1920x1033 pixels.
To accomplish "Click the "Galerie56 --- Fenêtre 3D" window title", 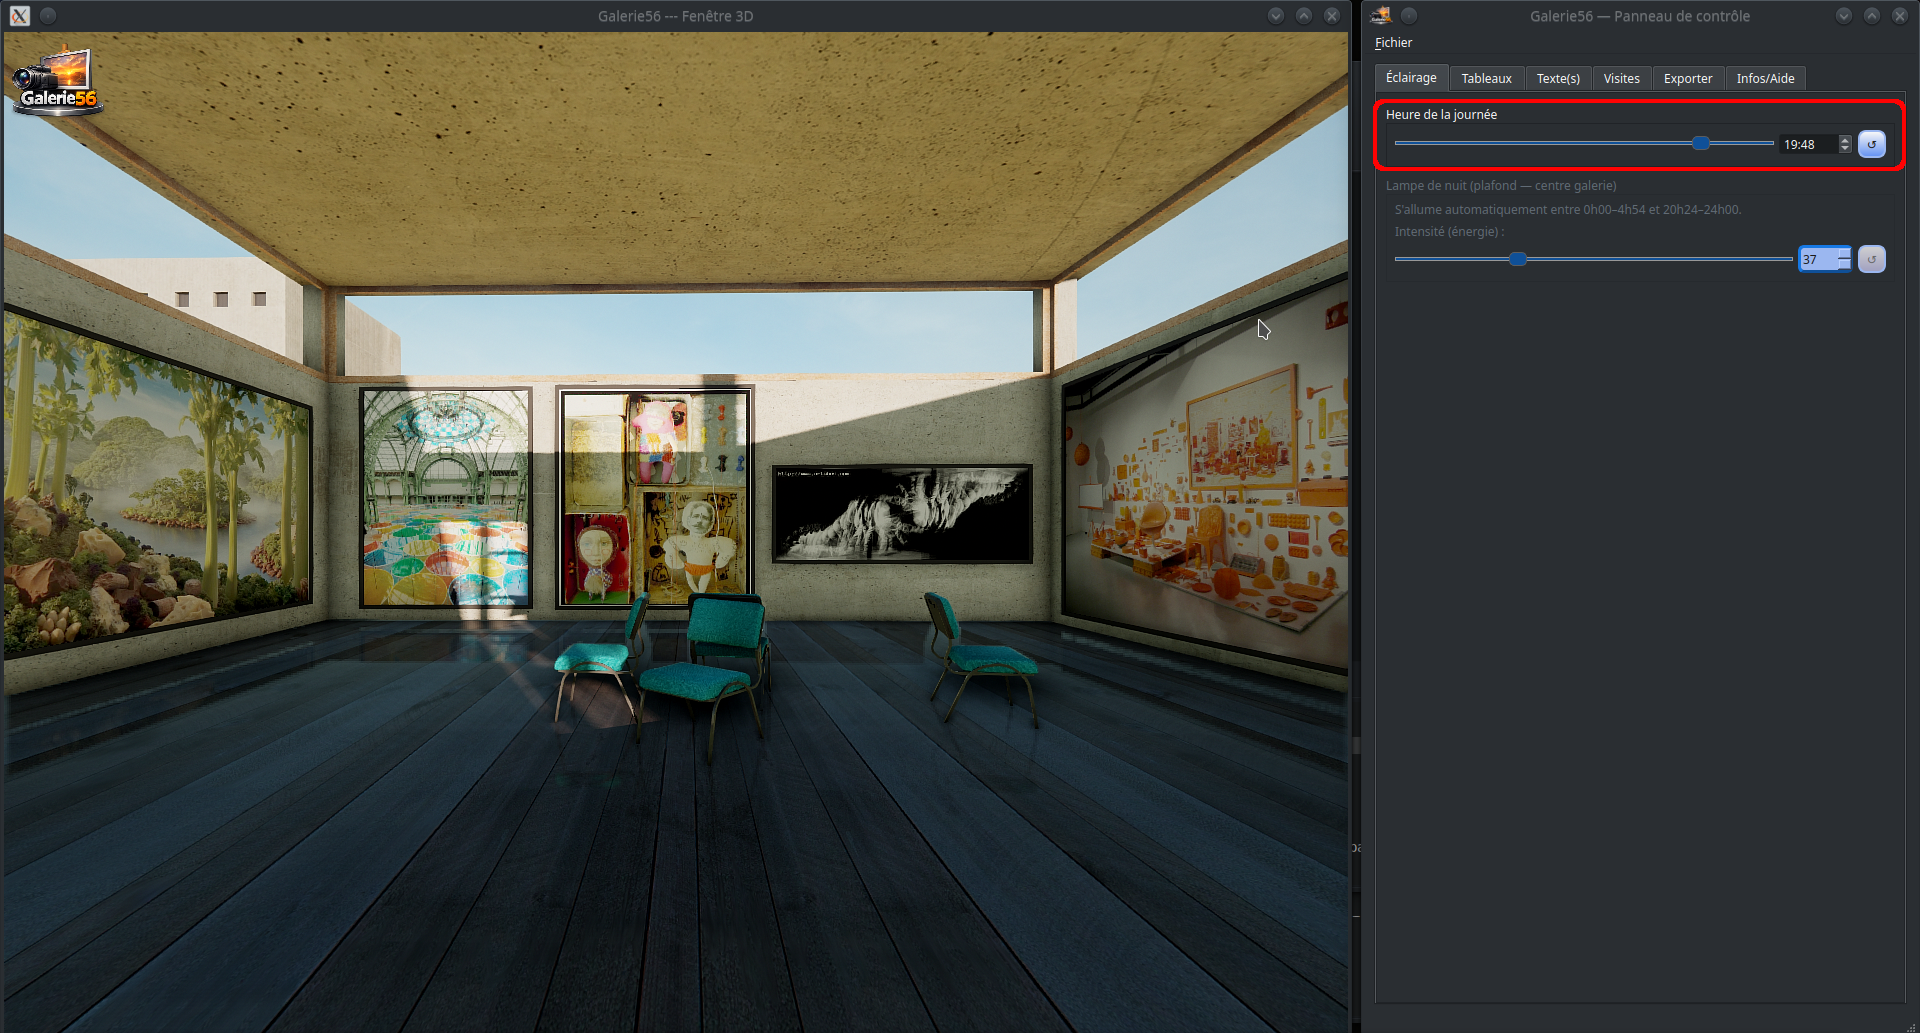I will click(x=675, y=16).
